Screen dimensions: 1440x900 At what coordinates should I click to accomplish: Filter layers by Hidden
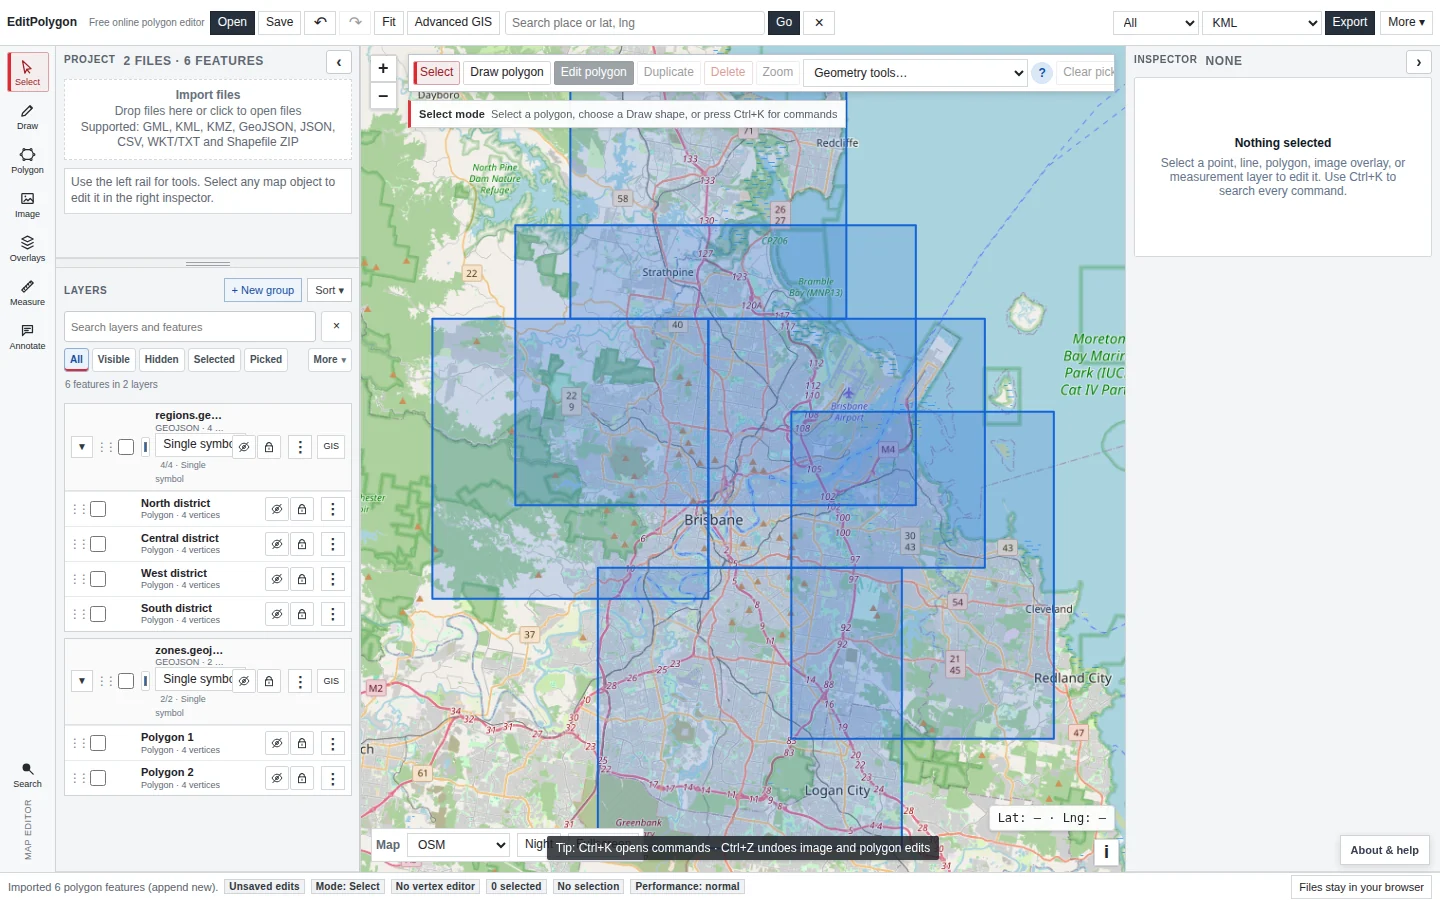161,359
